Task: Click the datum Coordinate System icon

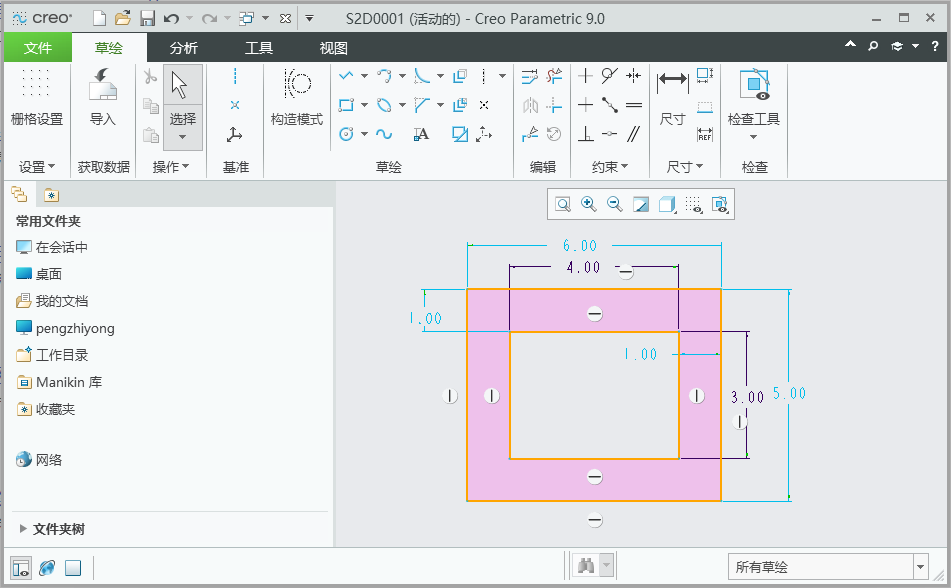Action: point(235,134)
